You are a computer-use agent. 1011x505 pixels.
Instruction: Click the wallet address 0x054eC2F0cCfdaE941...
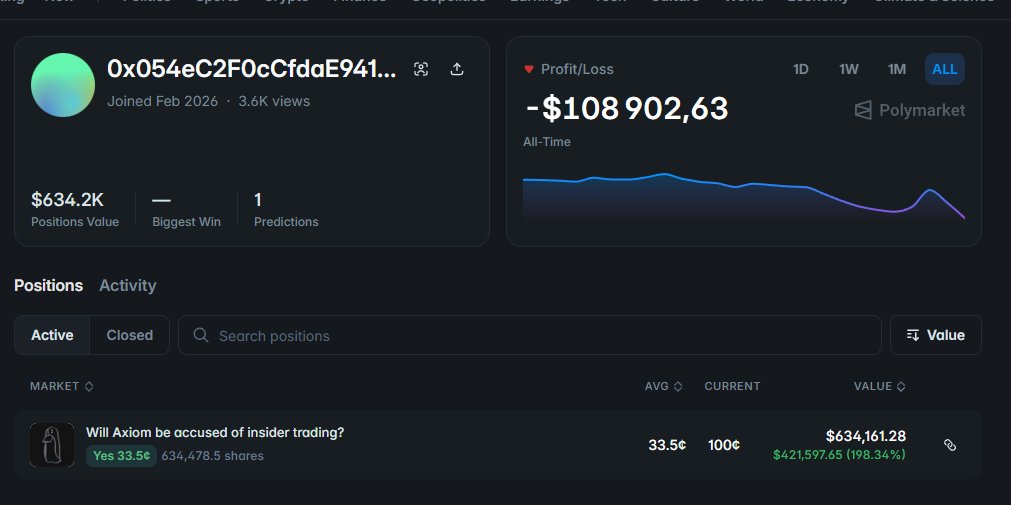click(x=251, y=69)
